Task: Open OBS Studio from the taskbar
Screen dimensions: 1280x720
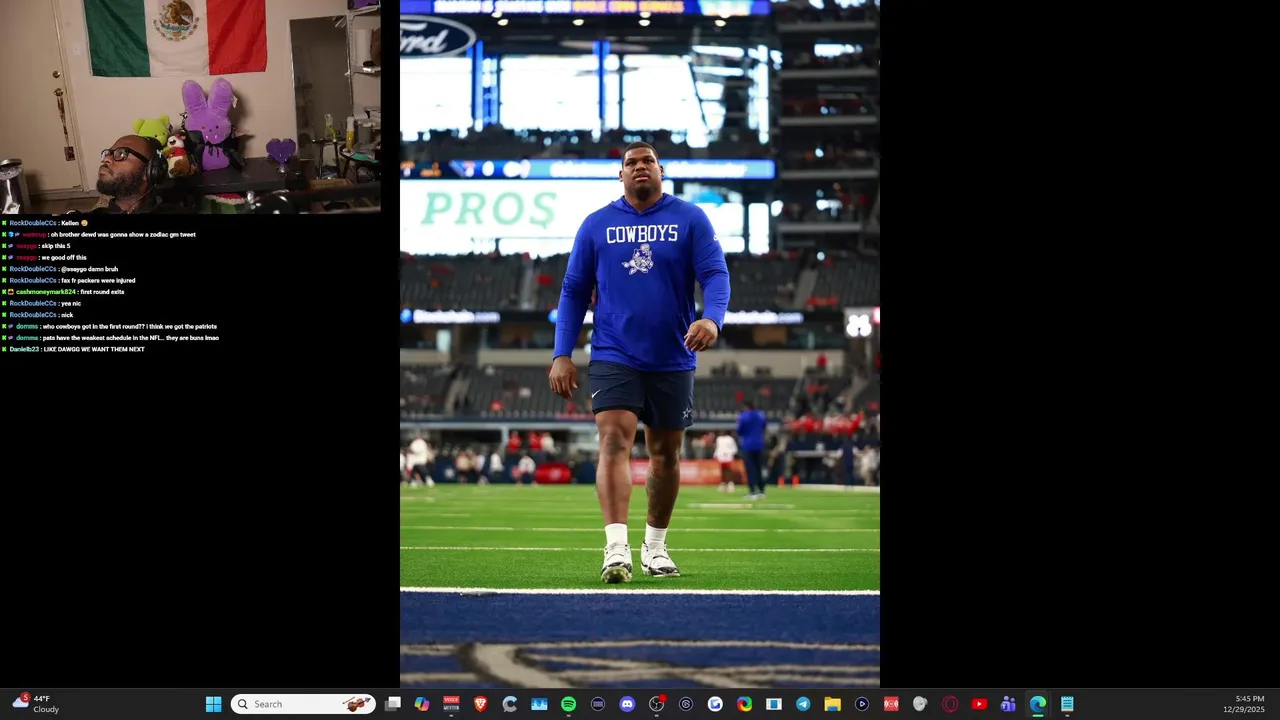Action: [656, 704]
